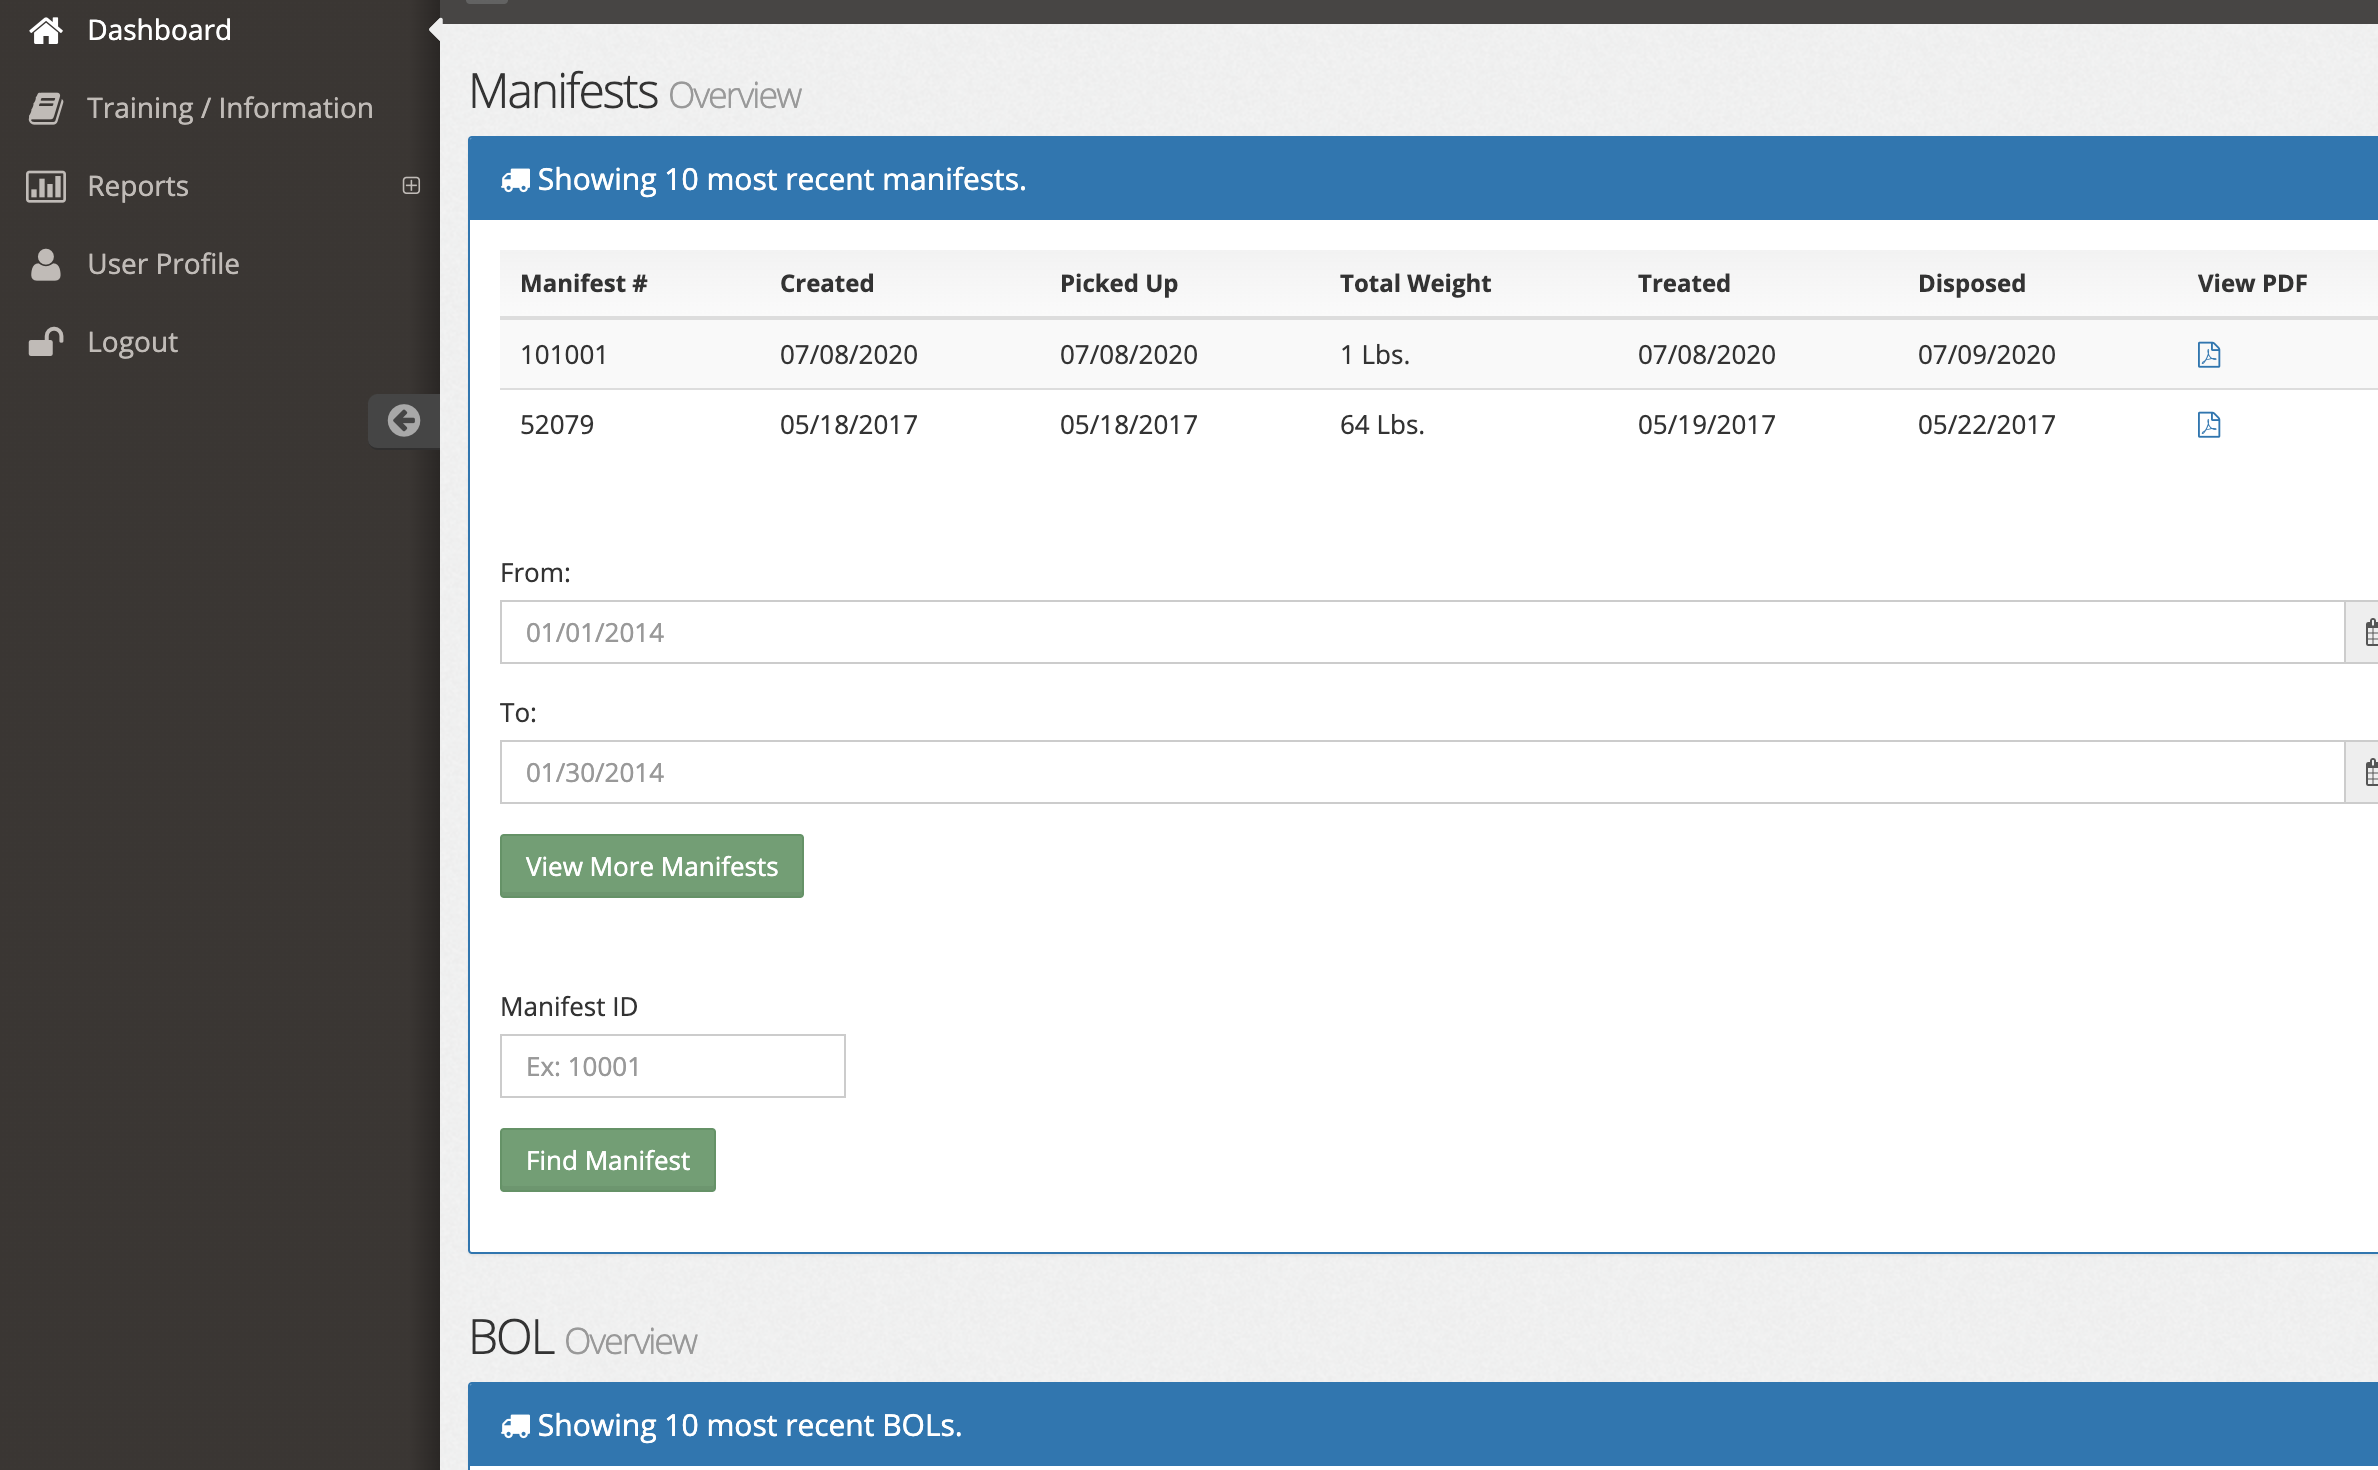Click the truck icon in manifests header

point(515,180)
